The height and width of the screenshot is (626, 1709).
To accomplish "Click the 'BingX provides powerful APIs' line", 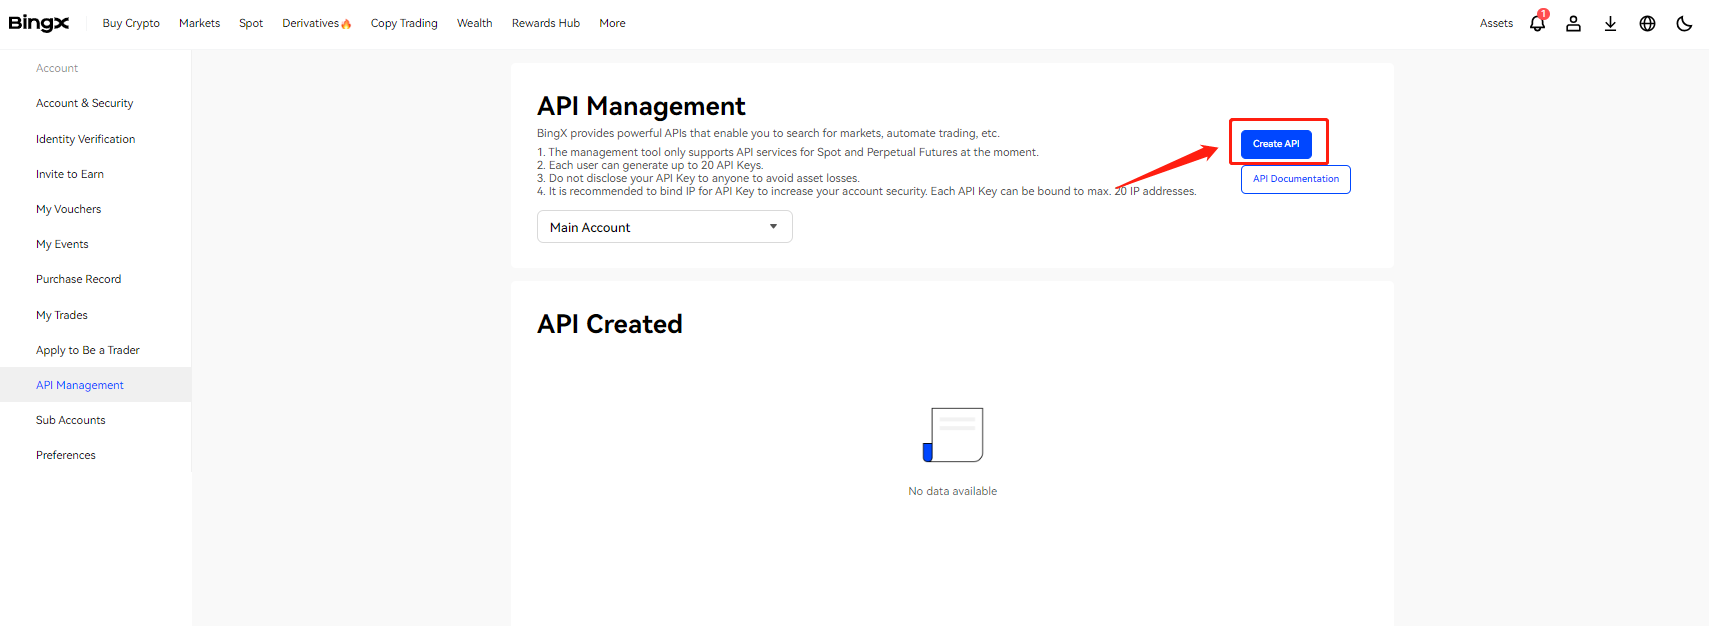I will (x=768, y=133).
